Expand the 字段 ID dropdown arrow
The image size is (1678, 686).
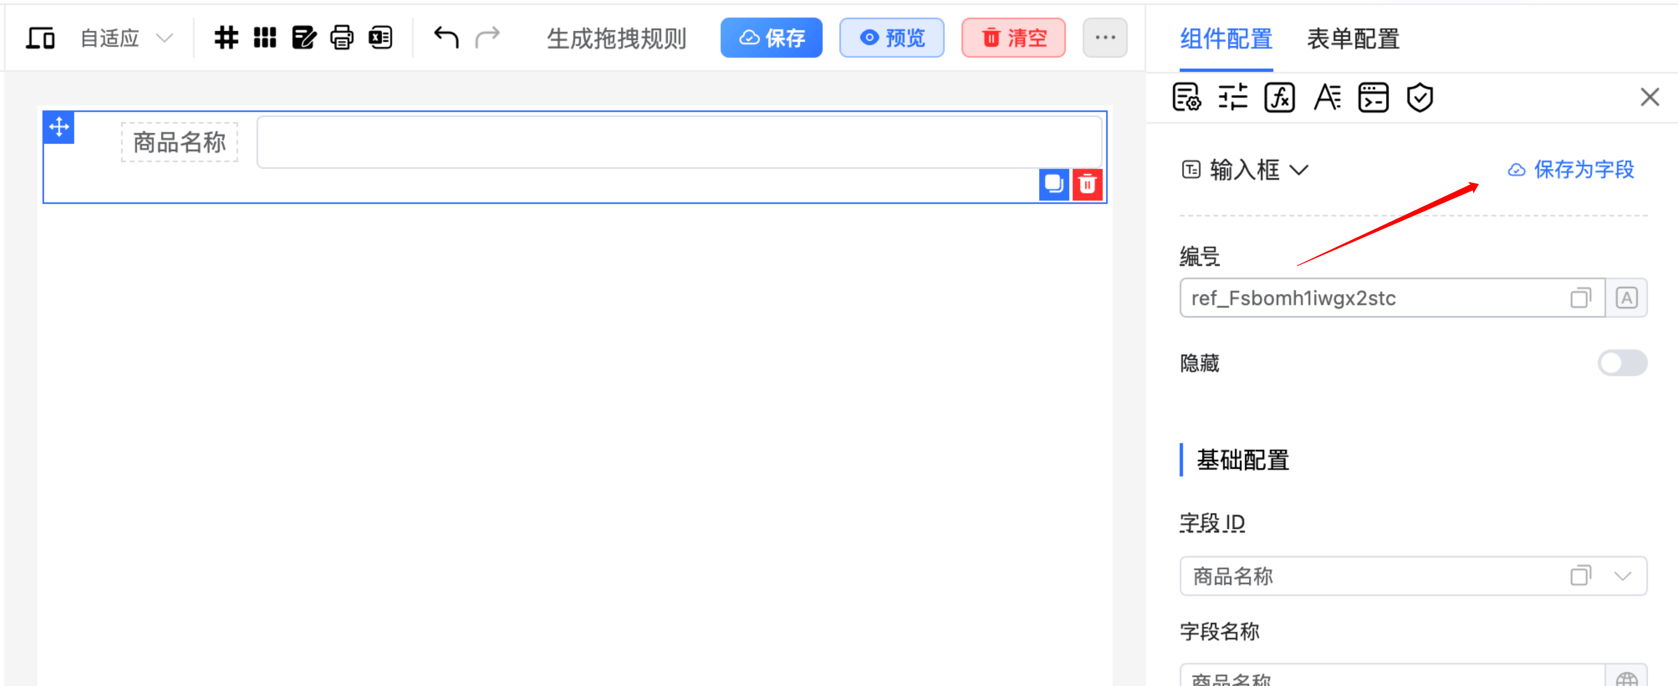[1622, 576]
